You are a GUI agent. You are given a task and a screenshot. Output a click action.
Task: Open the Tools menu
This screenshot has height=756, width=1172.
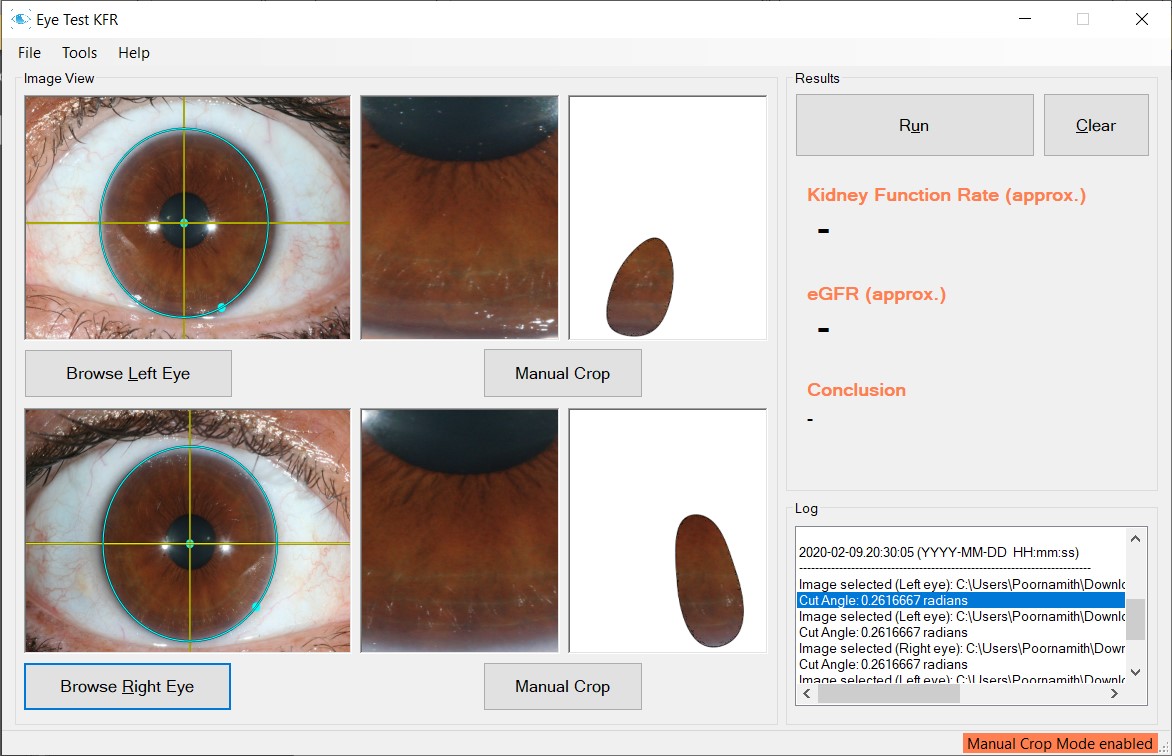click(79, 52)
